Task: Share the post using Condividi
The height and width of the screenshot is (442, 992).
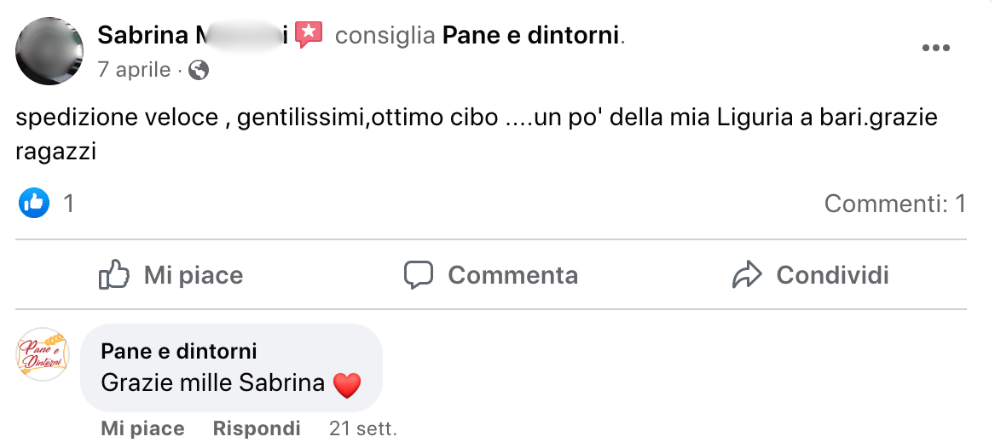Action: click(x=810, y=275)
